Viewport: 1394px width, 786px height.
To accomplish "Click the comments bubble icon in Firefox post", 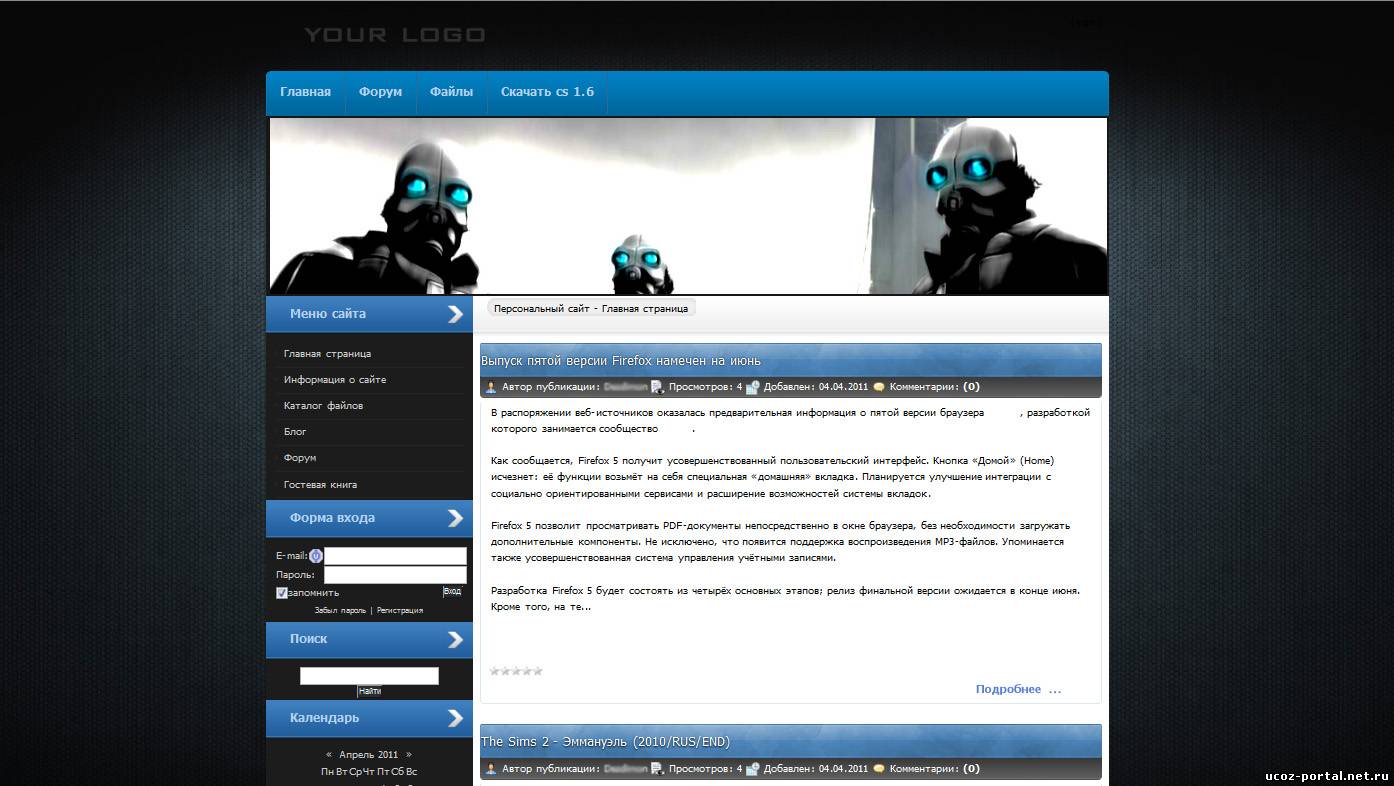I will 878,387.
